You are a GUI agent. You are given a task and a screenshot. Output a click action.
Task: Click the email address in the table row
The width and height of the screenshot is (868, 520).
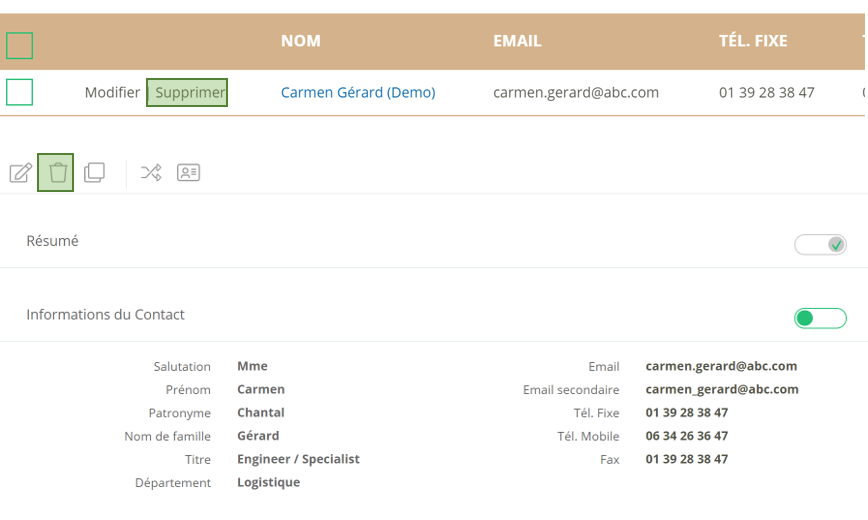[576, 92]
